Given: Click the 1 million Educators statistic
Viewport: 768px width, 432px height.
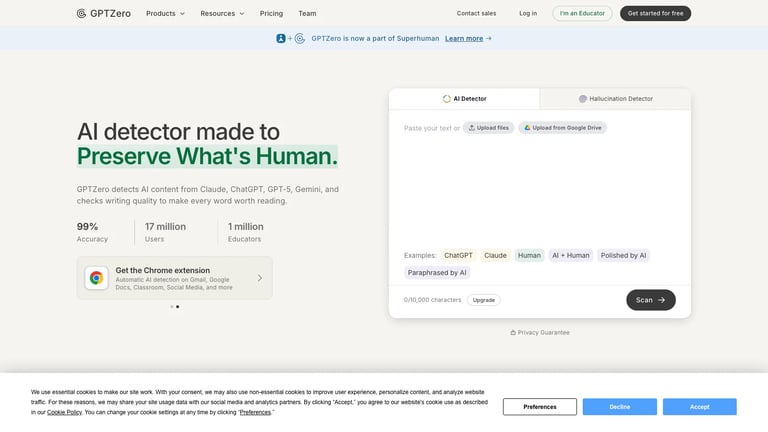Looking at the screenshot, I should 245,232.
